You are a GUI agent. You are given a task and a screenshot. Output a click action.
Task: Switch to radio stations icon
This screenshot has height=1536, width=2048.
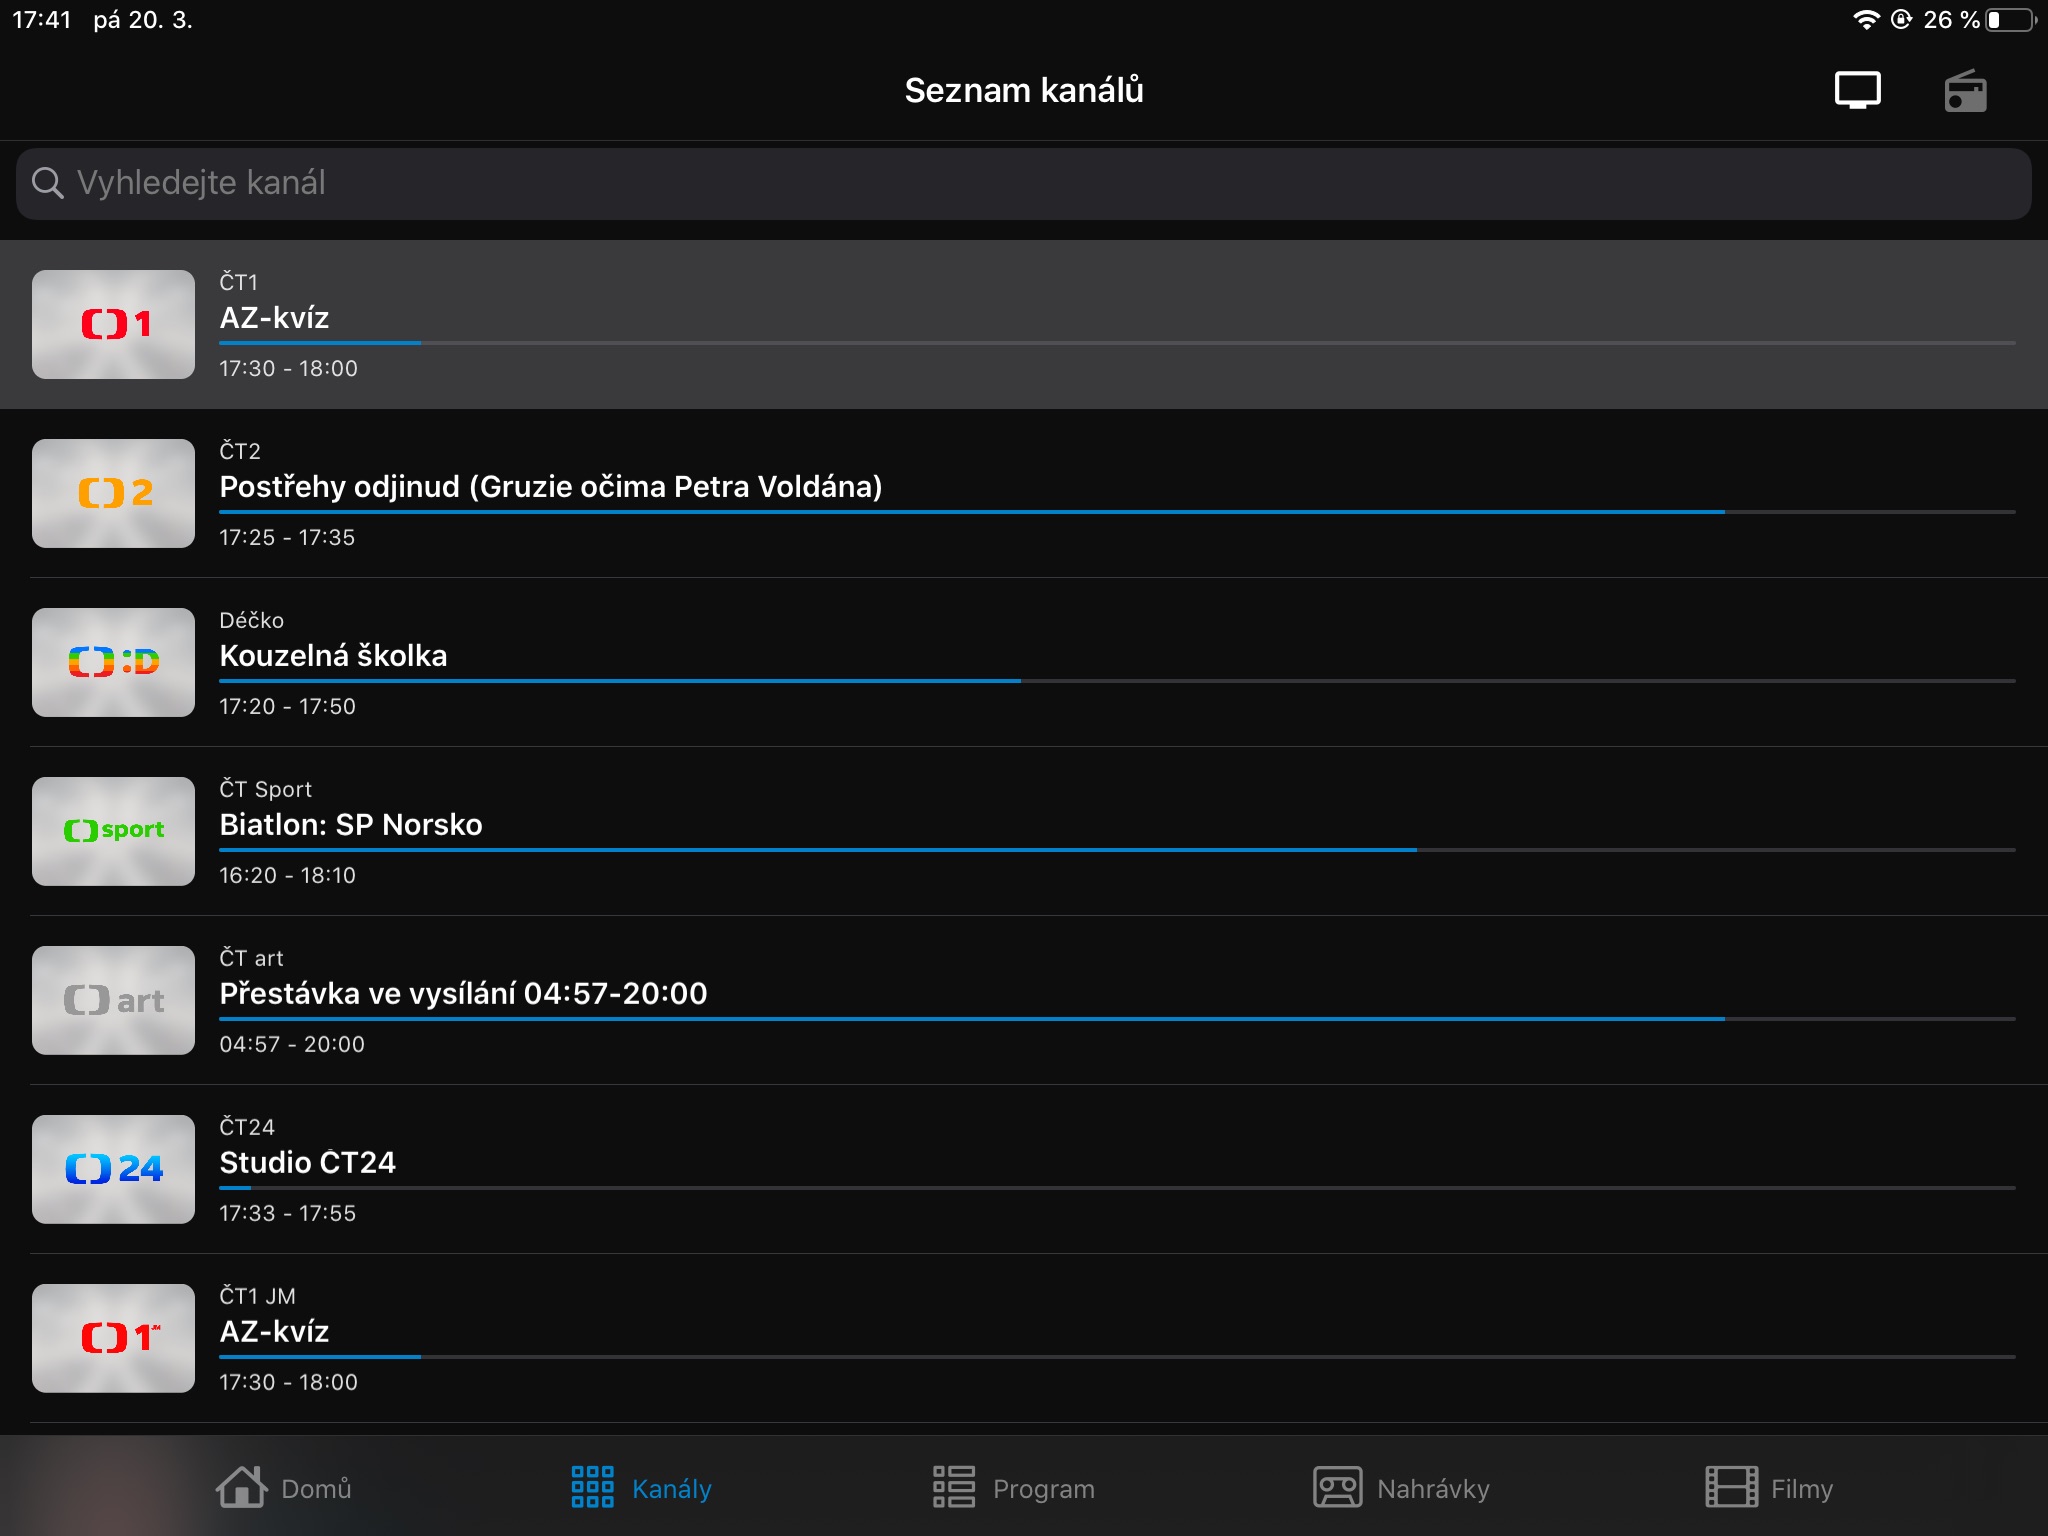tap(1964, 91)
